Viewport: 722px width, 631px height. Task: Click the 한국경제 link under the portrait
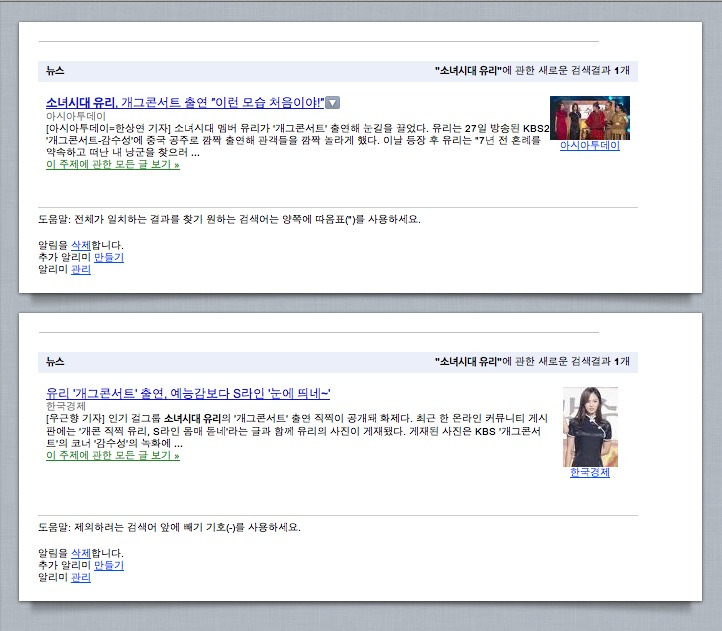[x=590, y=473]
